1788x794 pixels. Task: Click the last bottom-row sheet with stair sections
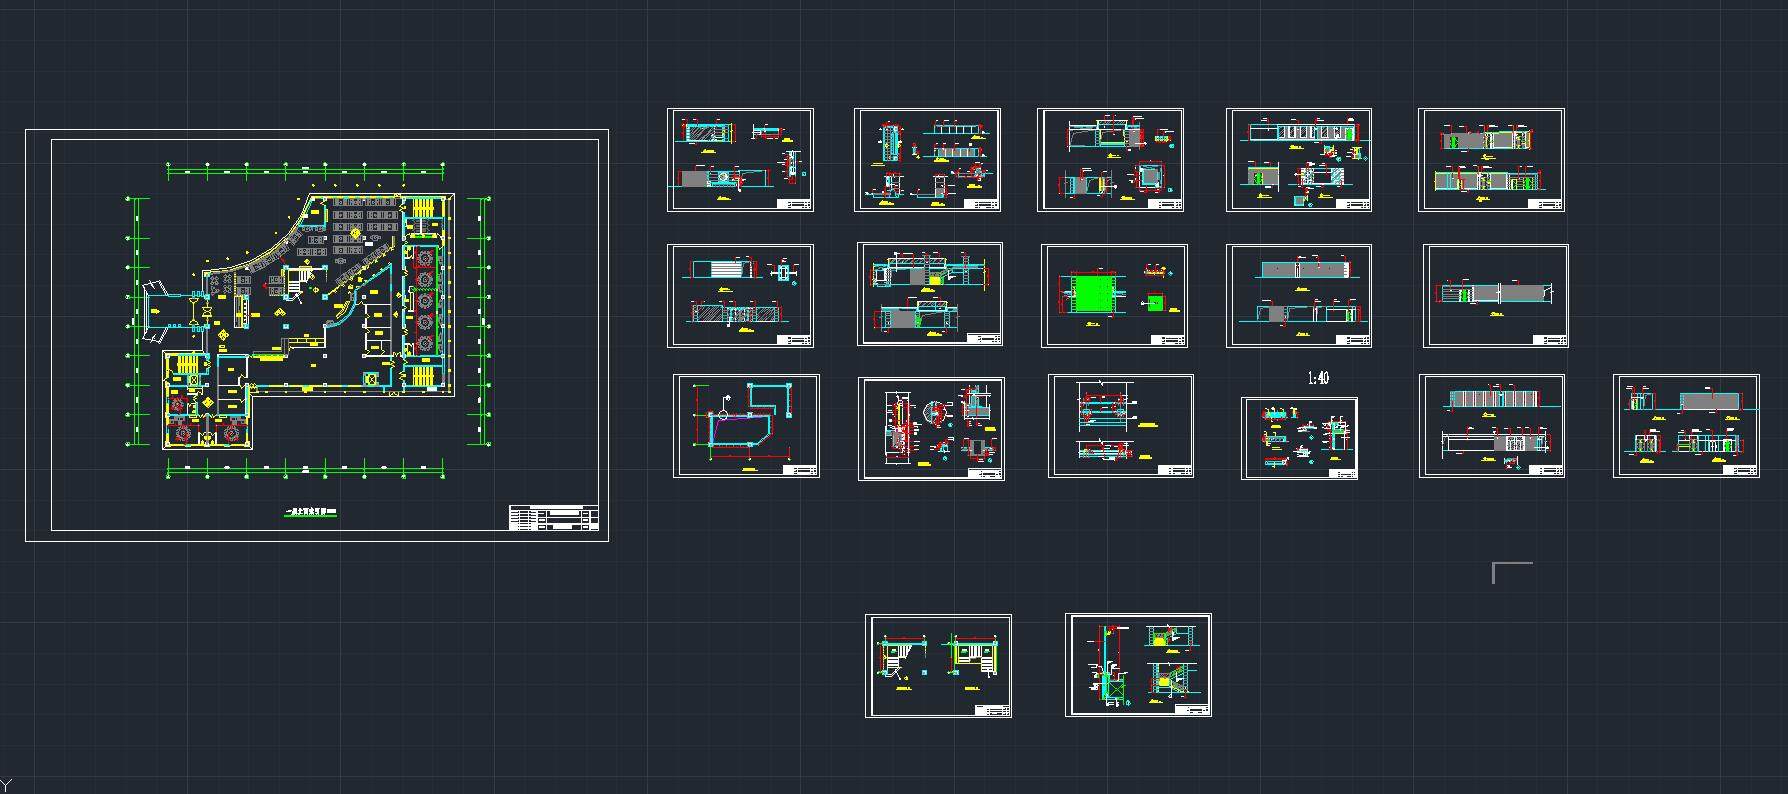tap(1138, 665)
